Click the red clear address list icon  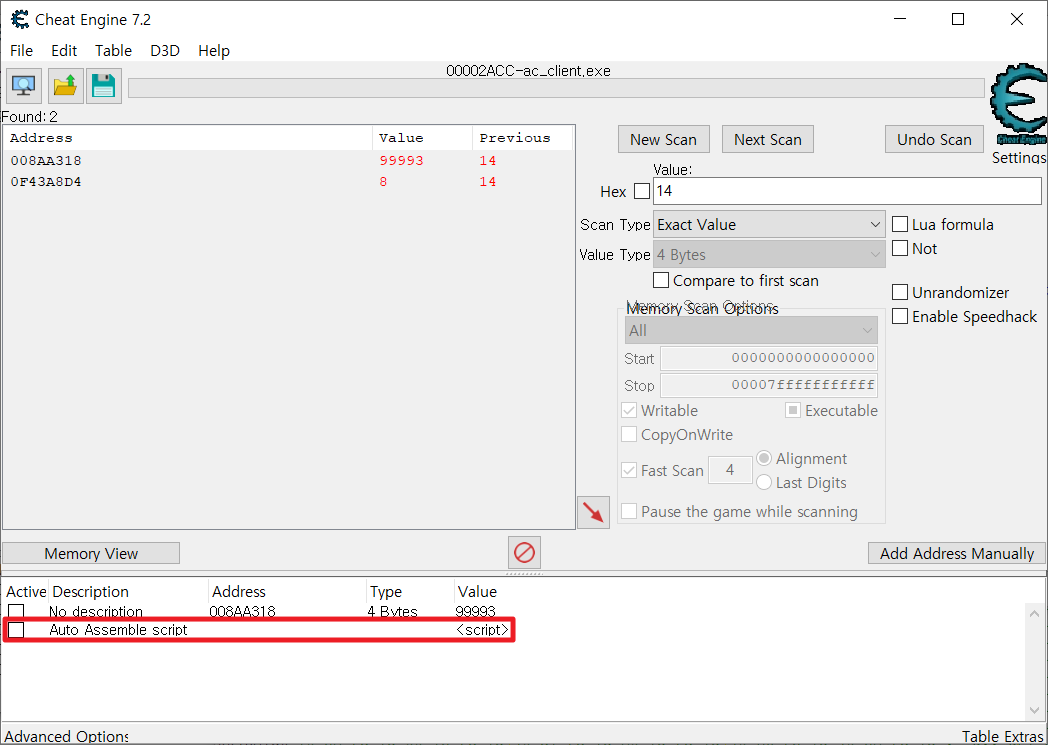click(x=524, y=553)
